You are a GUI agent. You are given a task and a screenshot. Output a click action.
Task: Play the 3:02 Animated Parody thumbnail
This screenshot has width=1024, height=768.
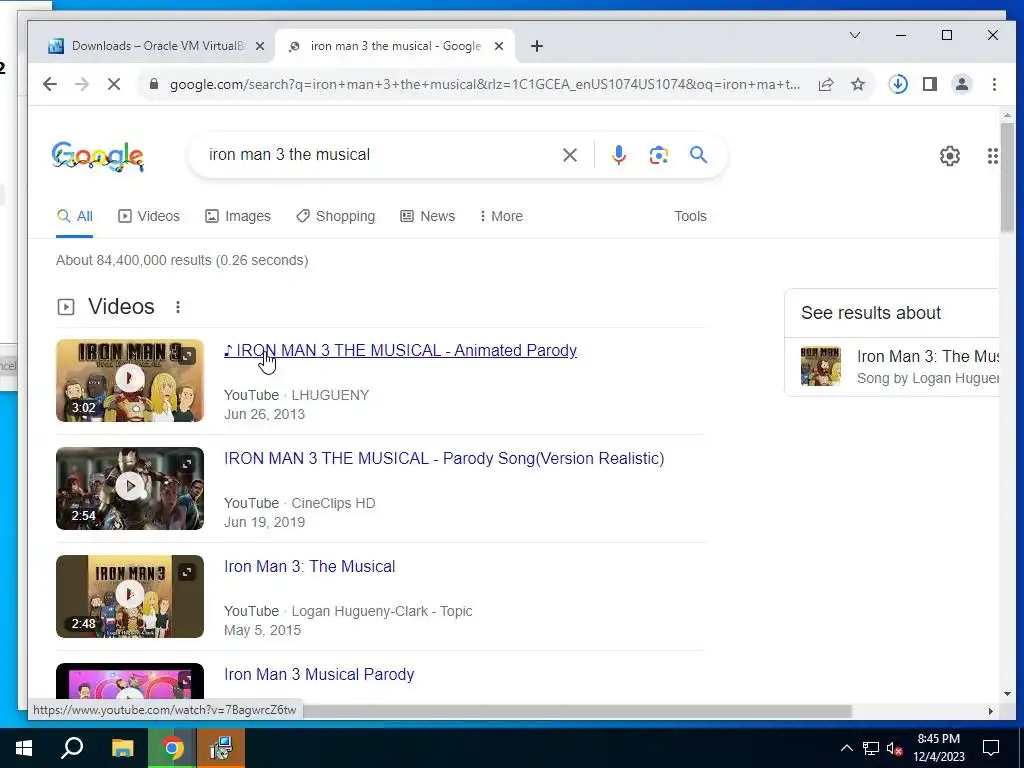pos(130,381)
